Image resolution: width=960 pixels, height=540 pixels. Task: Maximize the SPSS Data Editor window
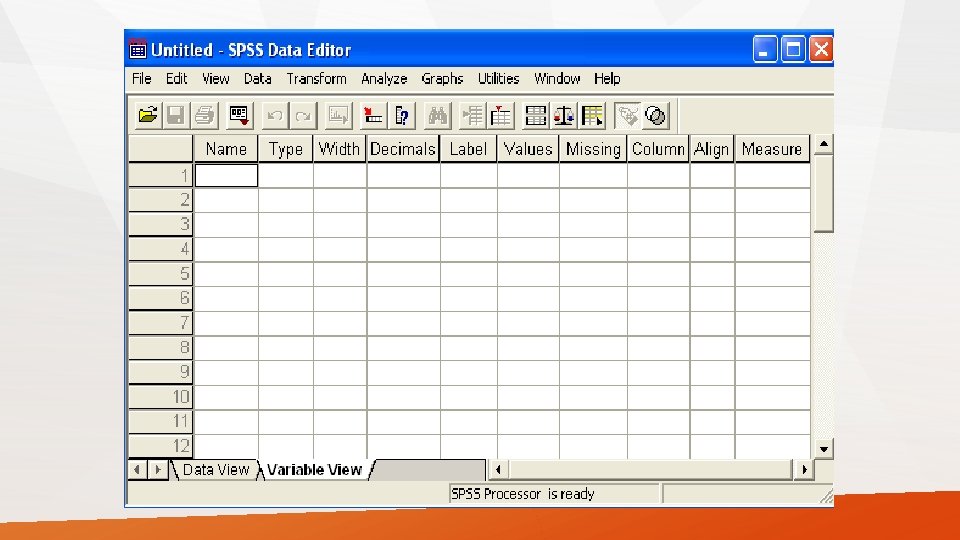point(793,50)
